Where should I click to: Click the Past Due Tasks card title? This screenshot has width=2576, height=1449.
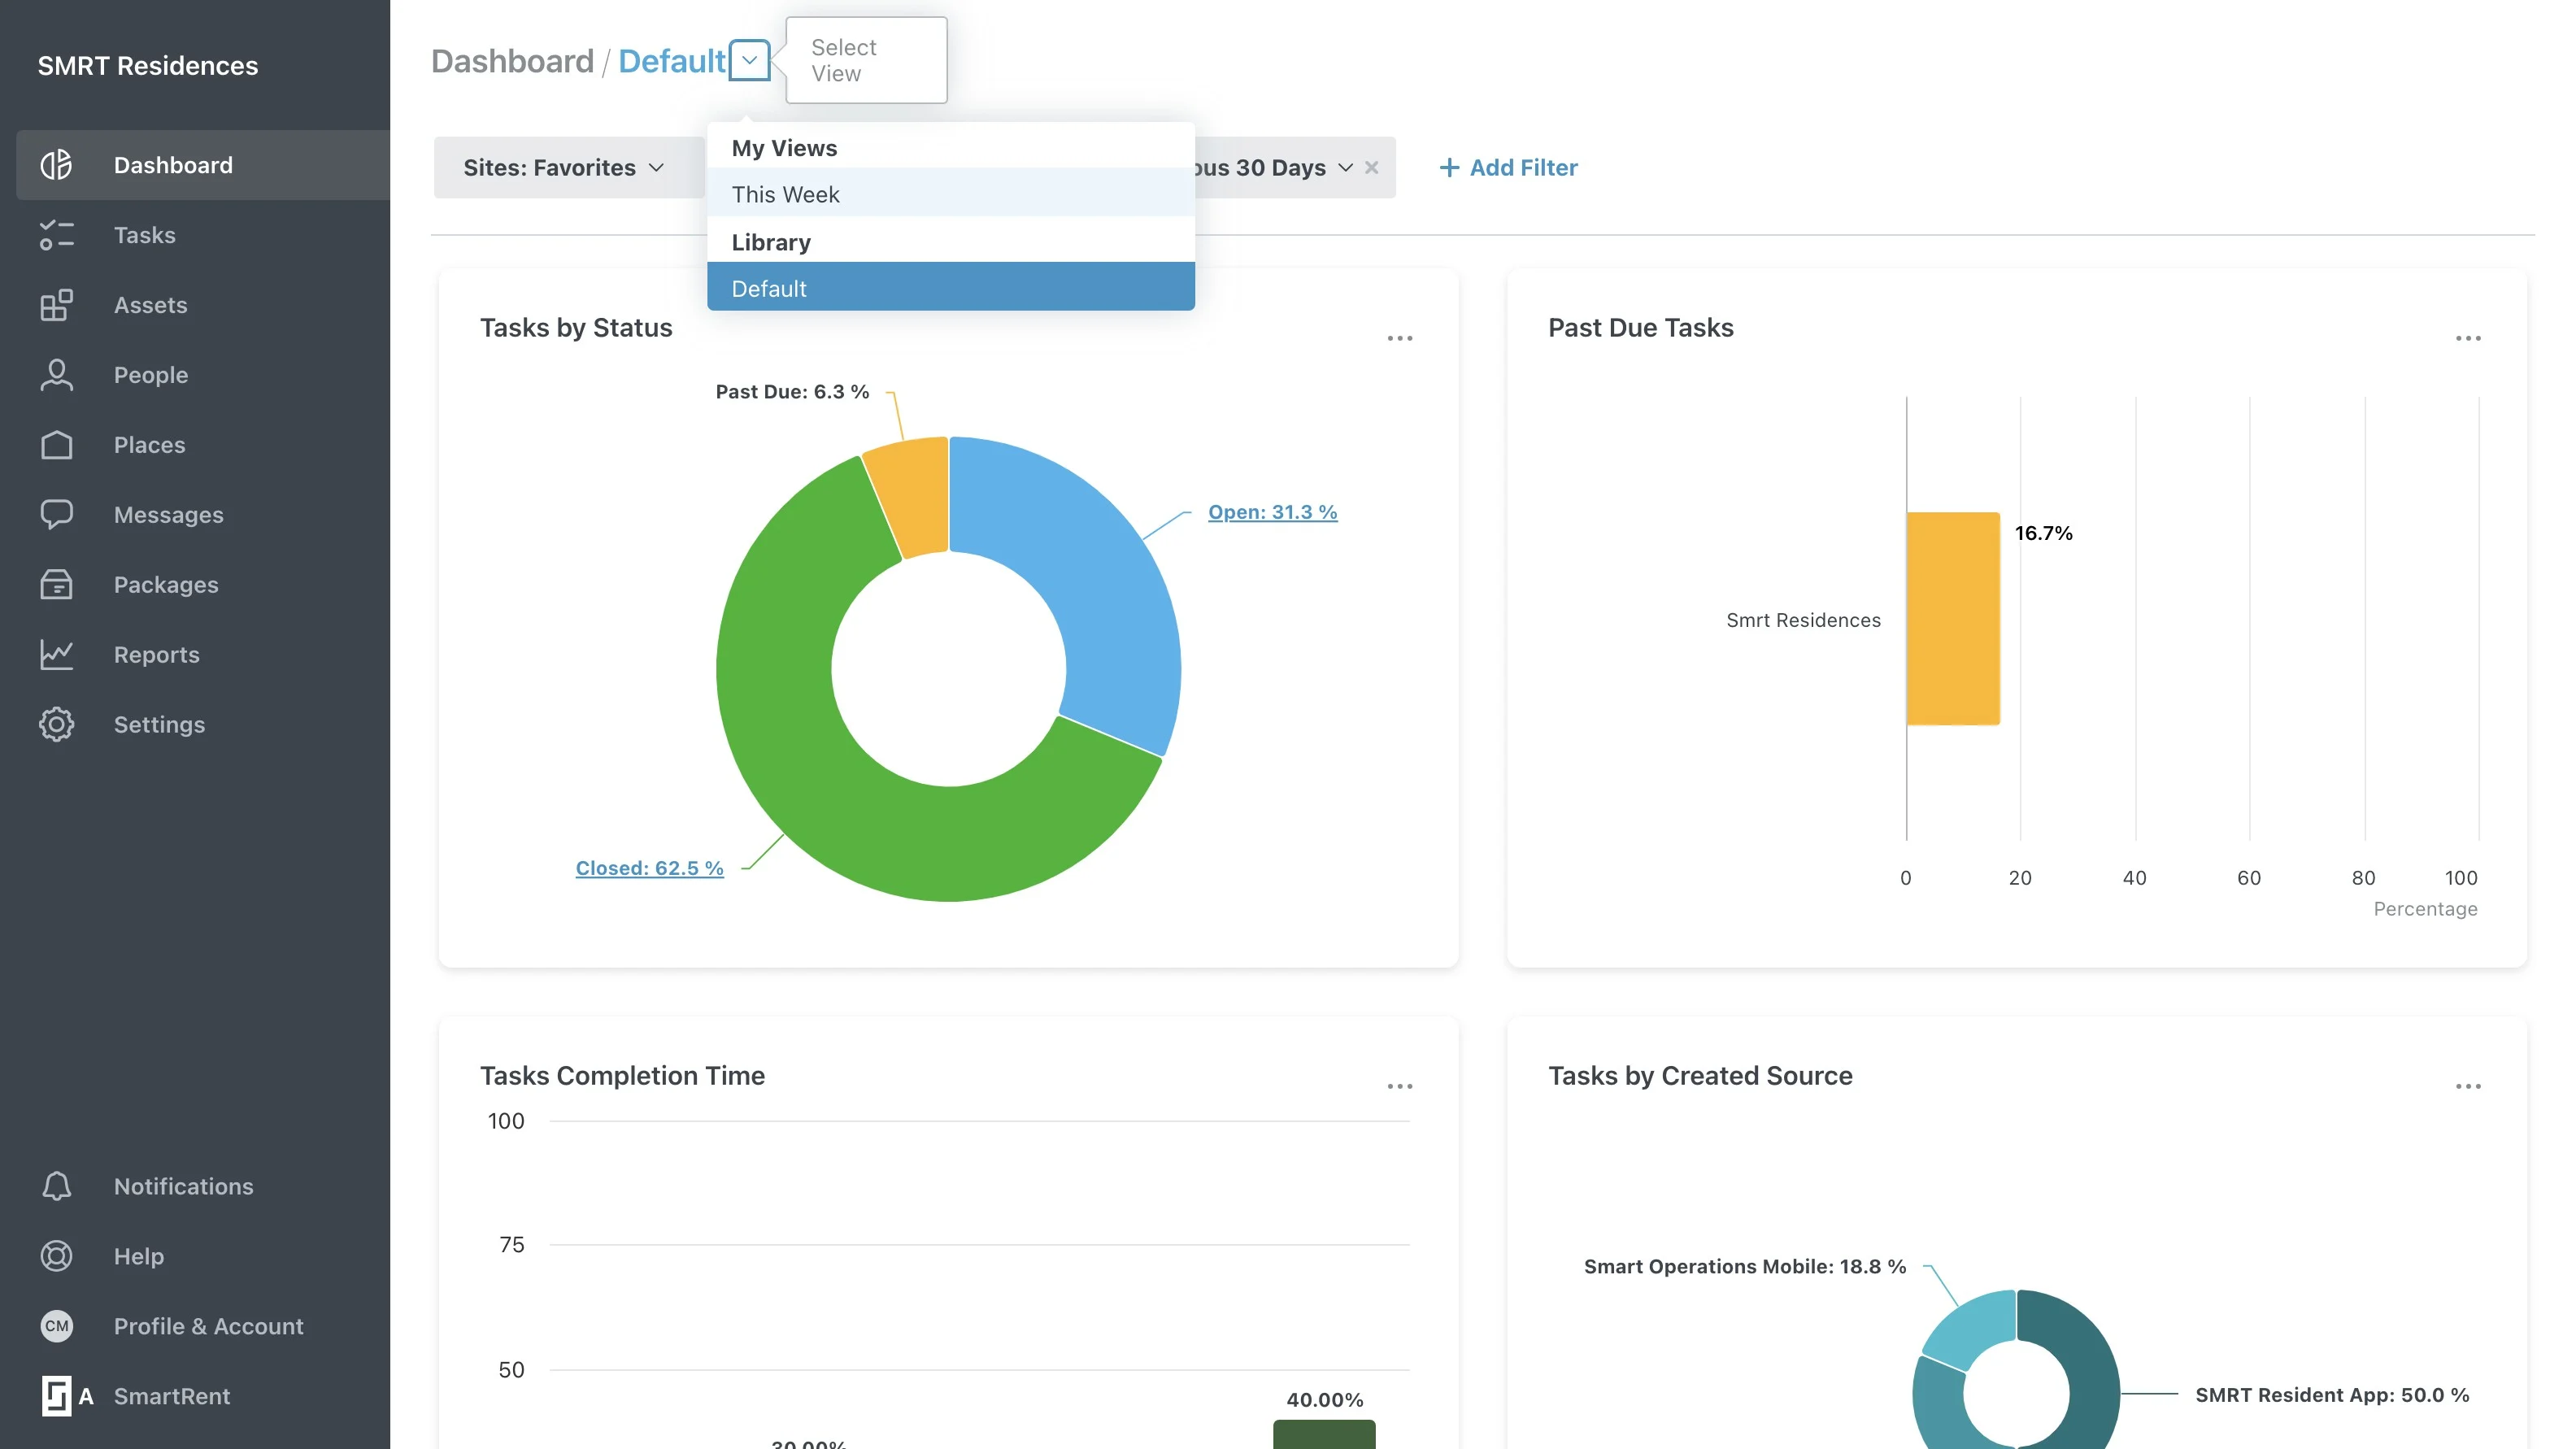[1640, 327]
